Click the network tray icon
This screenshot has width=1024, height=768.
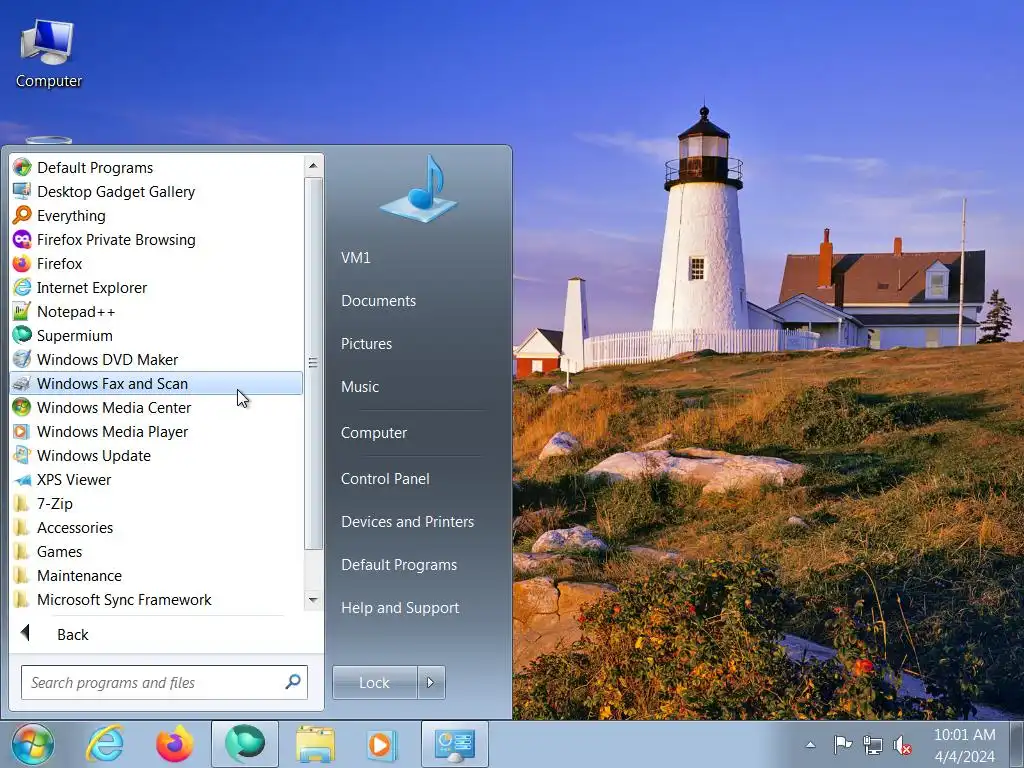pos(872,744)
